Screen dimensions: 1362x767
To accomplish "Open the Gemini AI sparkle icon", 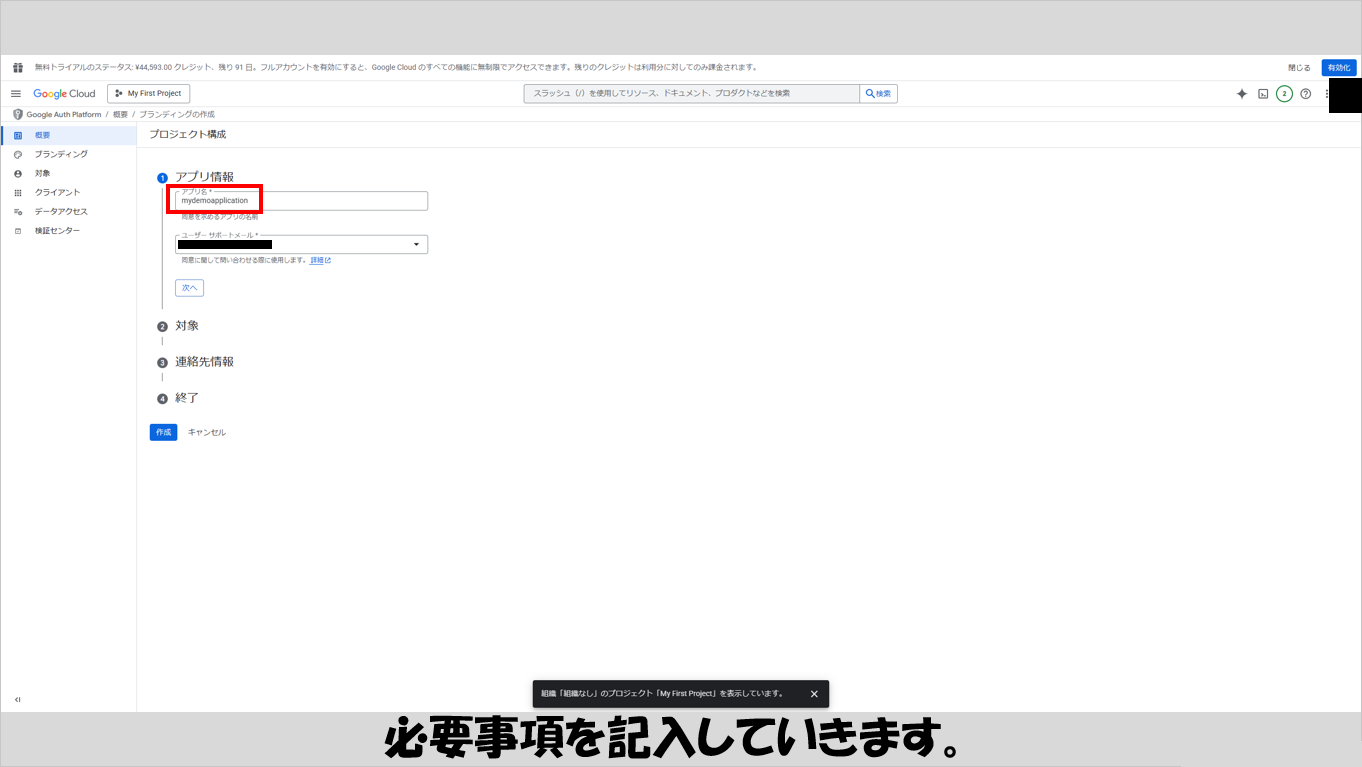I will tap(1241, 94).
